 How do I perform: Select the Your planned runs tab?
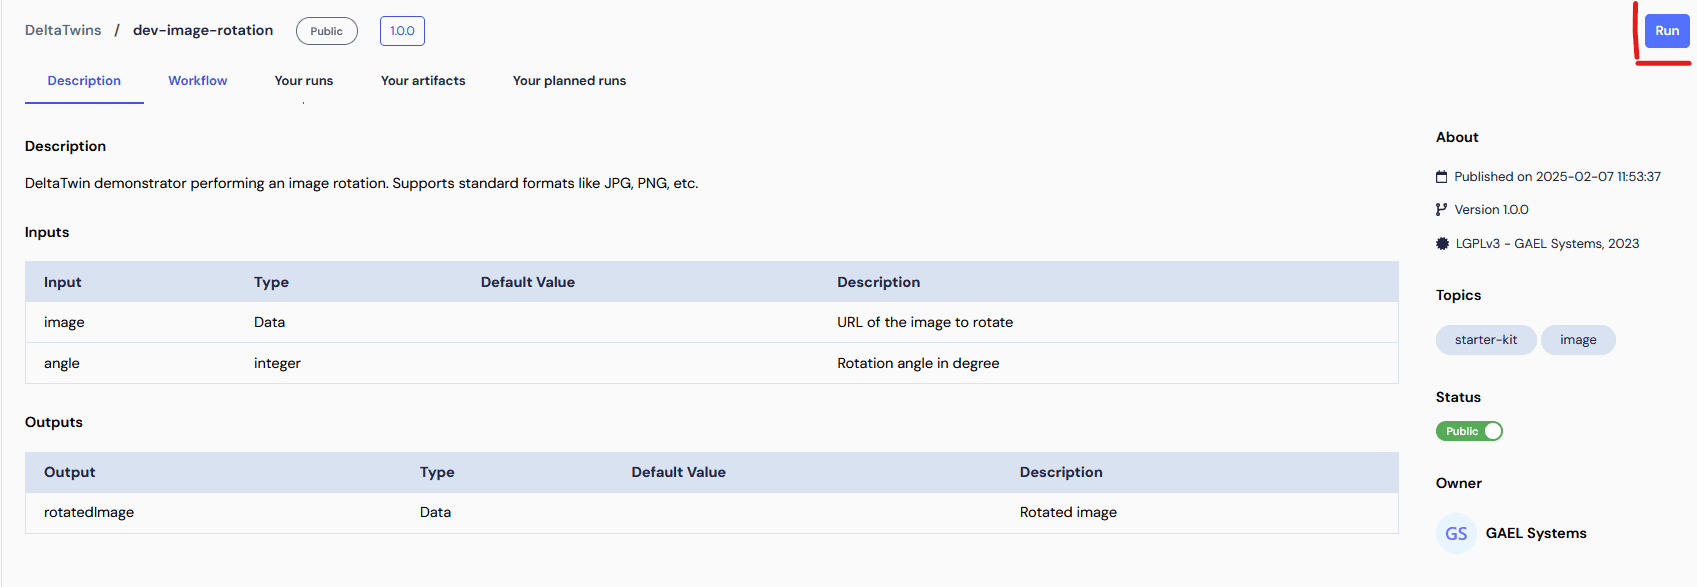pos(569,81)
